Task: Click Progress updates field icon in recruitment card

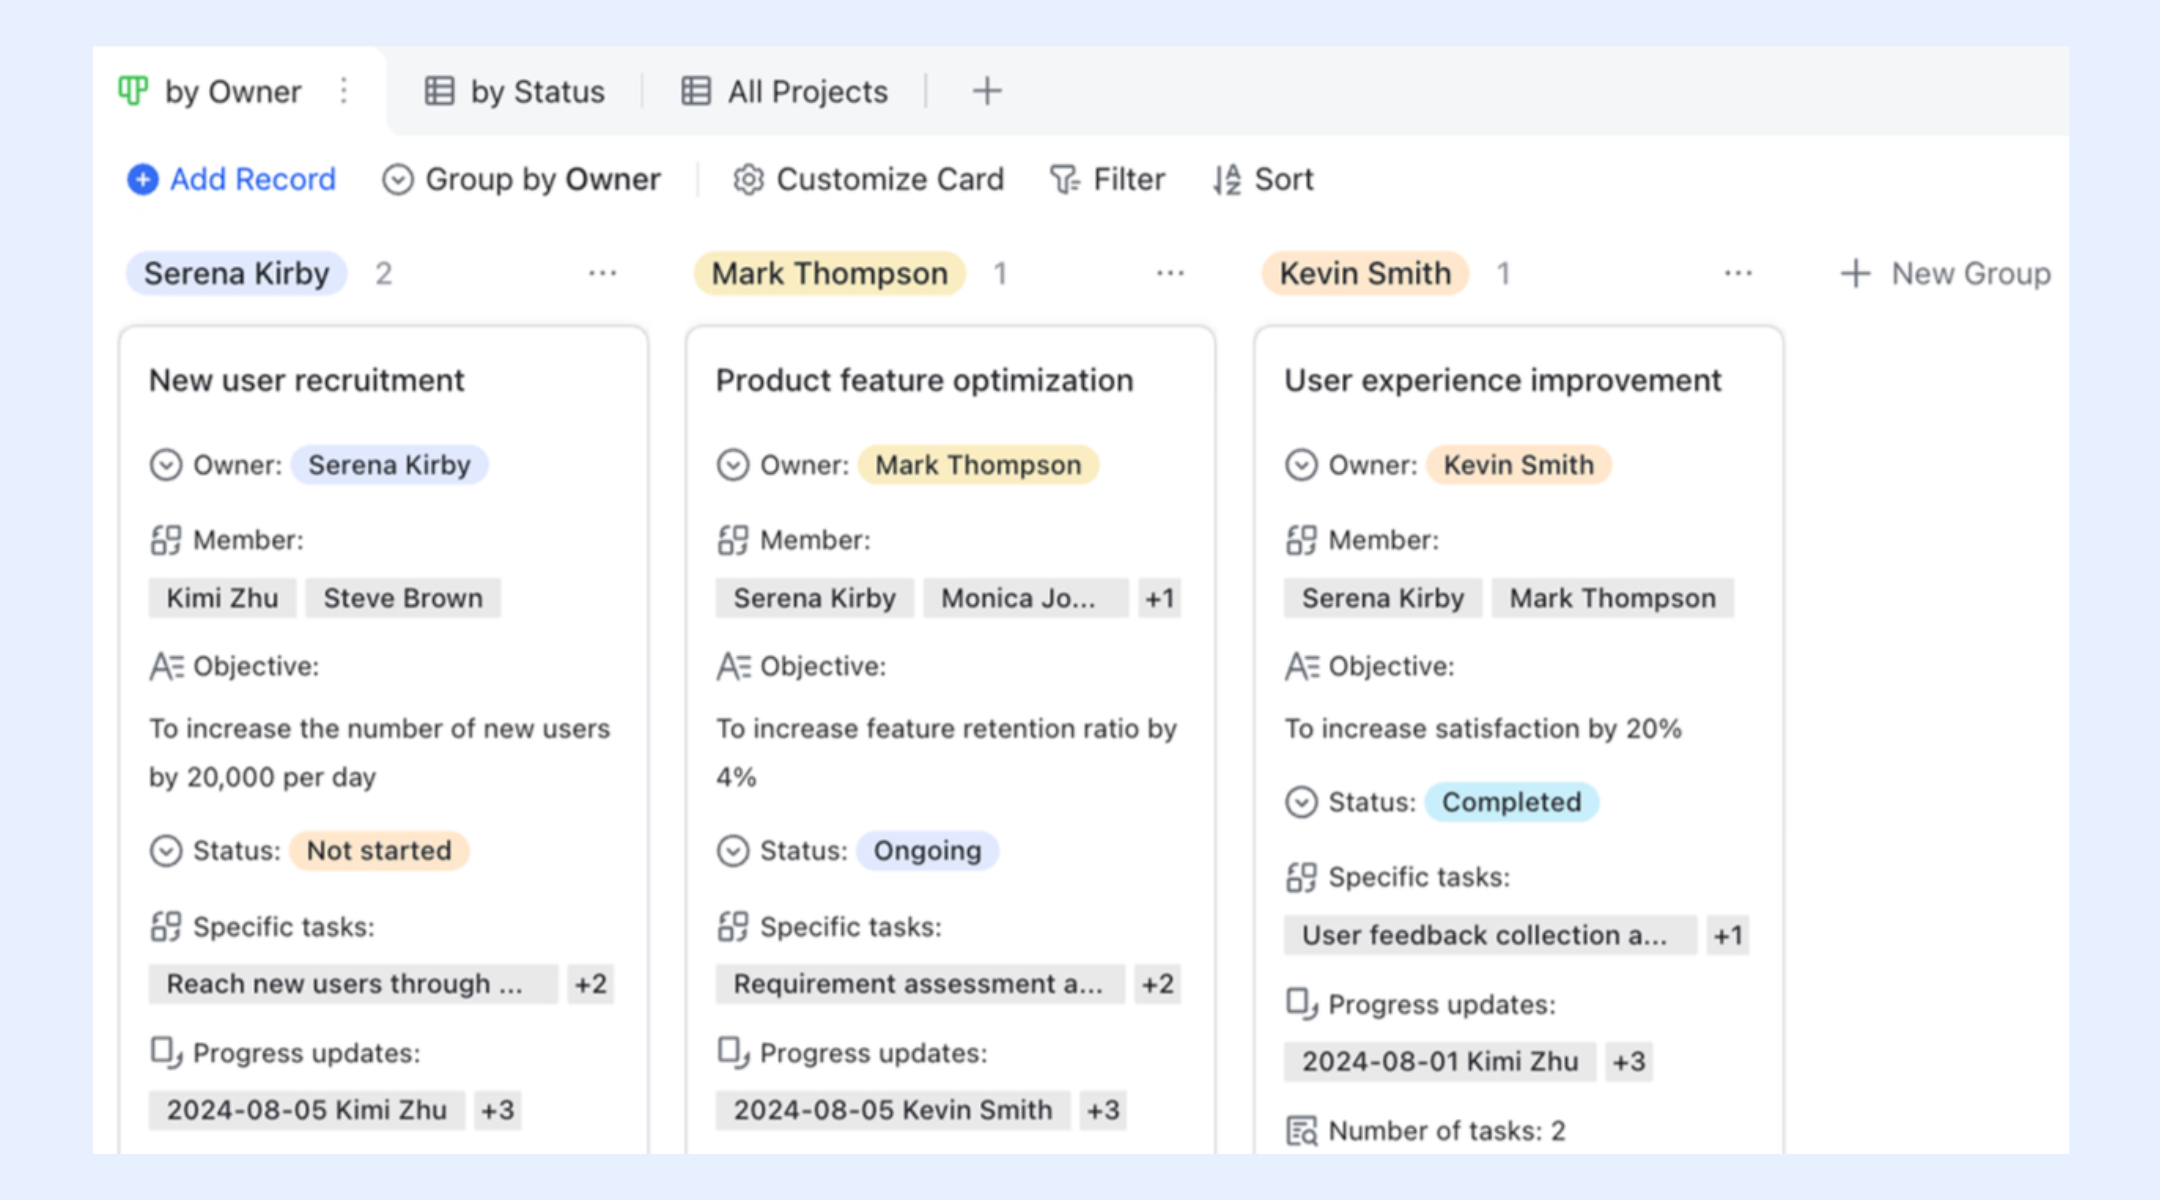Action: click(166, 1053)
